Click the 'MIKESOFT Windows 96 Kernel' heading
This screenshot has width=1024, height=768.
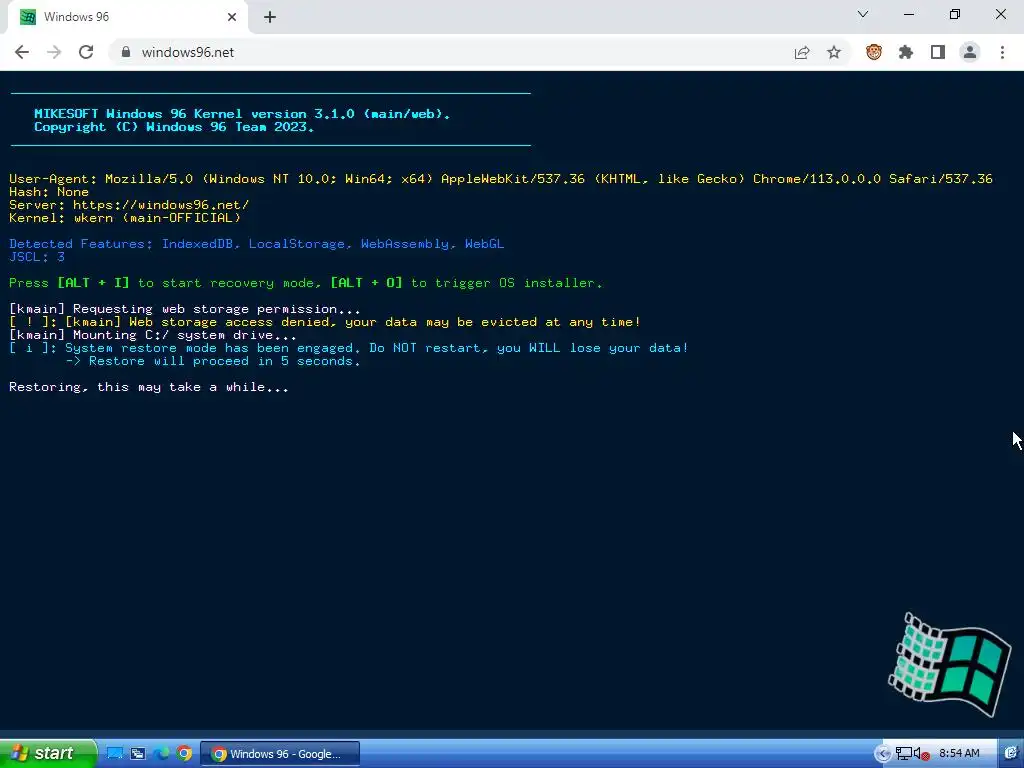pyautogui.click(x=242, y=114)
